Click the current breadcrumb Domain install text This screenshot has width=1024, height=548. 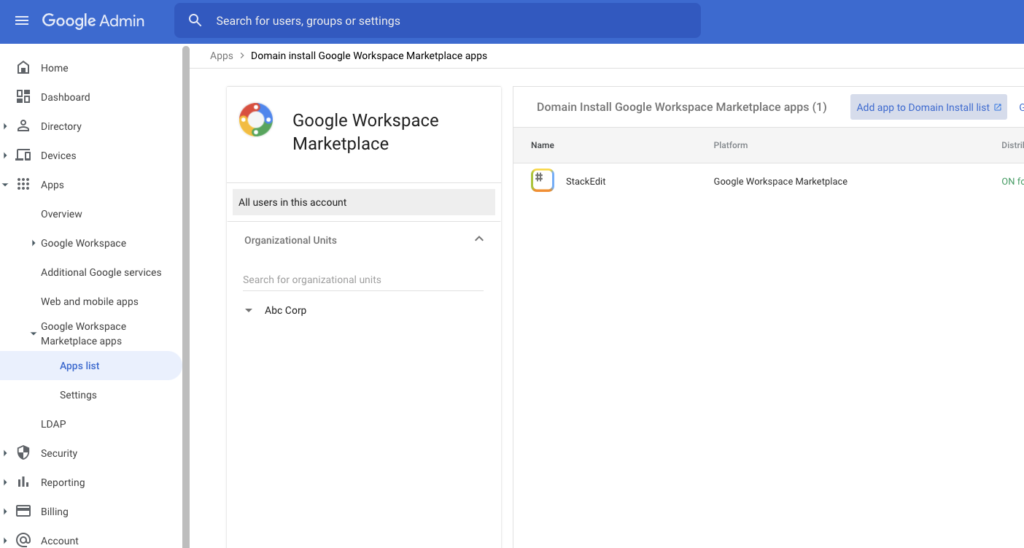click(x=369, y=56)
